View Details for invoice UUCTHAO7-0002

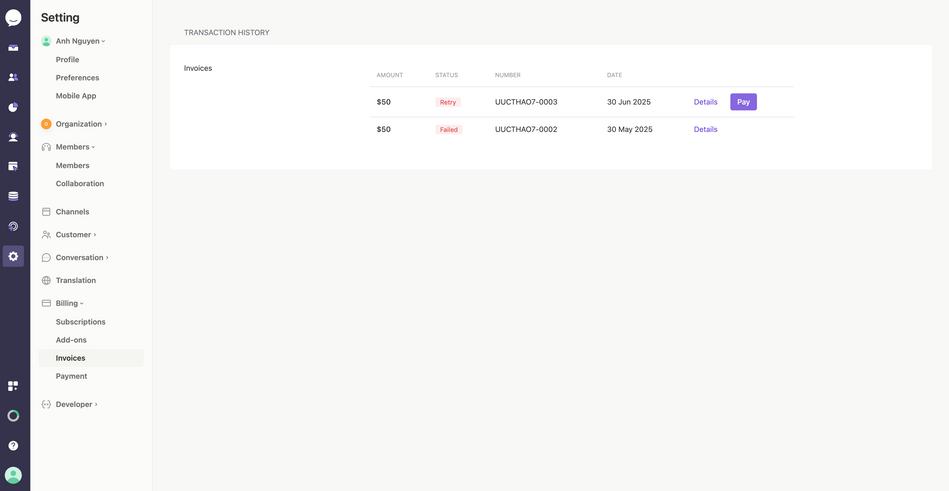705,130
